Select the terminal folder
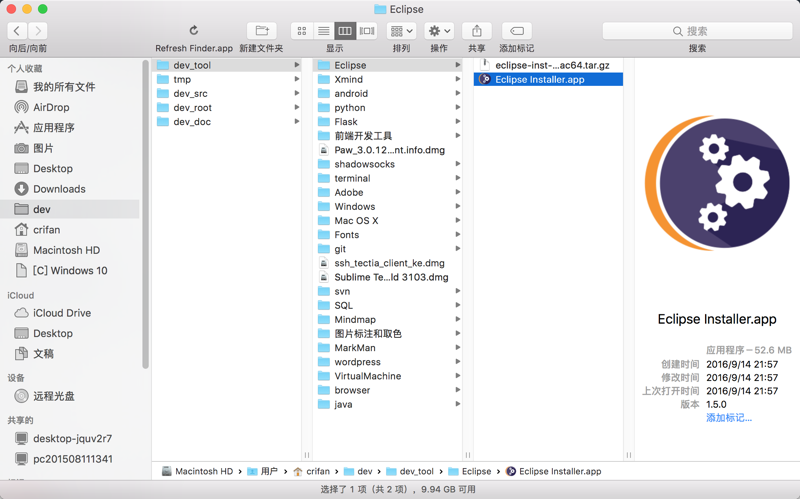The image size is (800, 499). (388, 178)
